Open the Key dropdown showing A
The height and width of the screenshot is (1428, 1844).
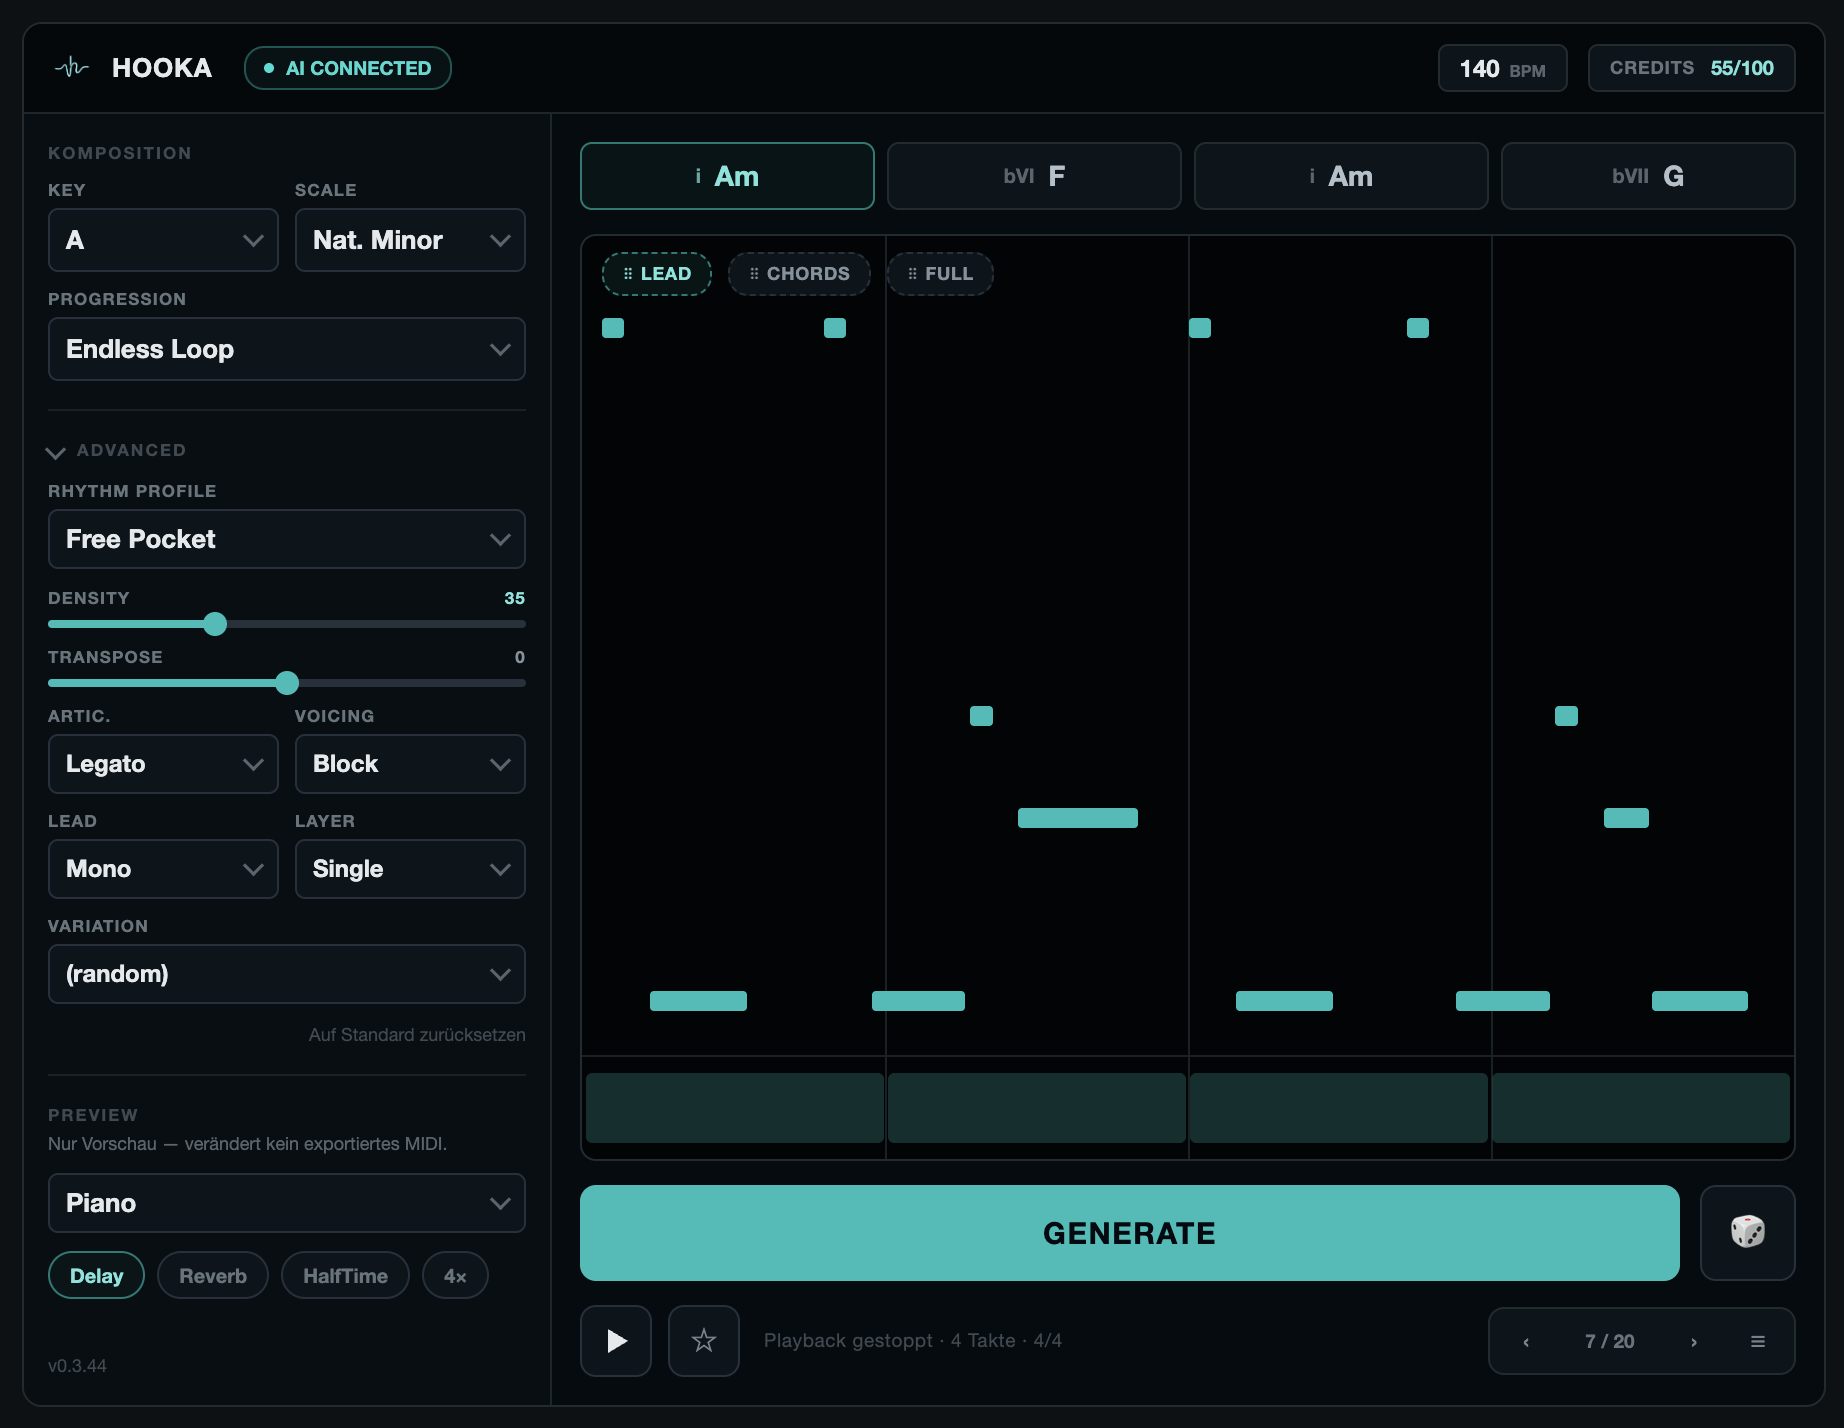pos(163,240)
